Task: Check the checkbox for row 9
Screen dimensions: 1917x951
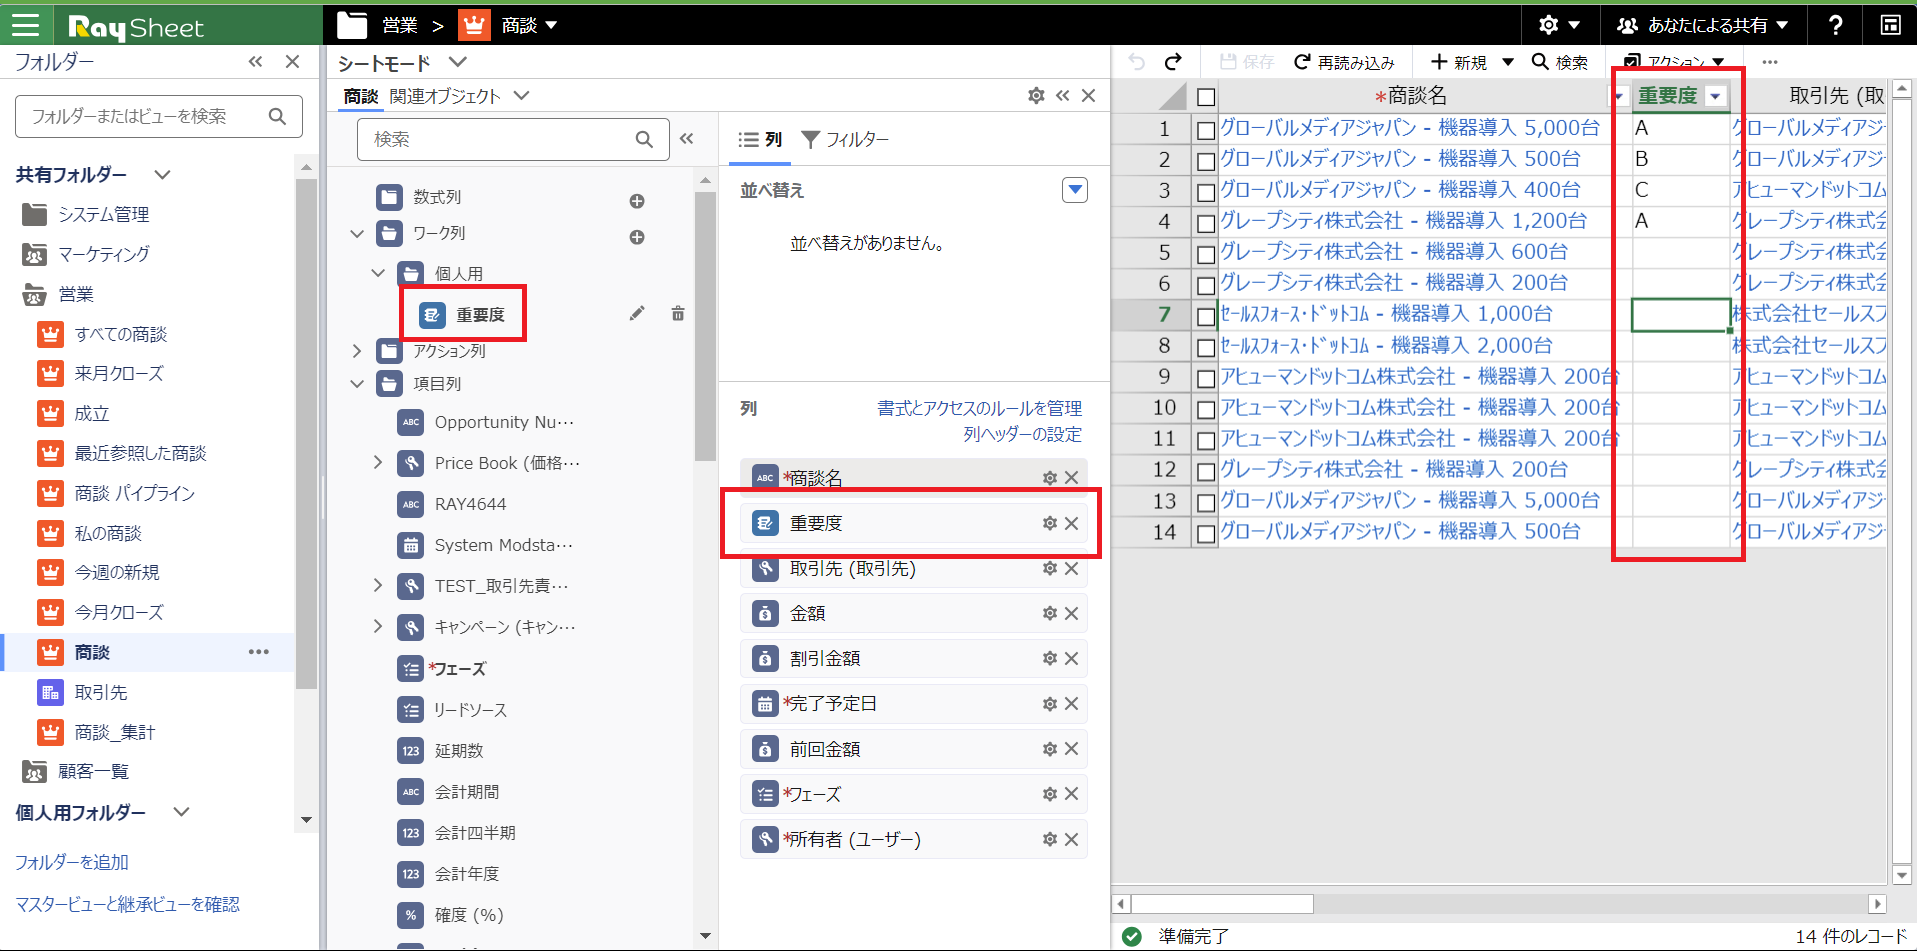Action: (1206, 379)
